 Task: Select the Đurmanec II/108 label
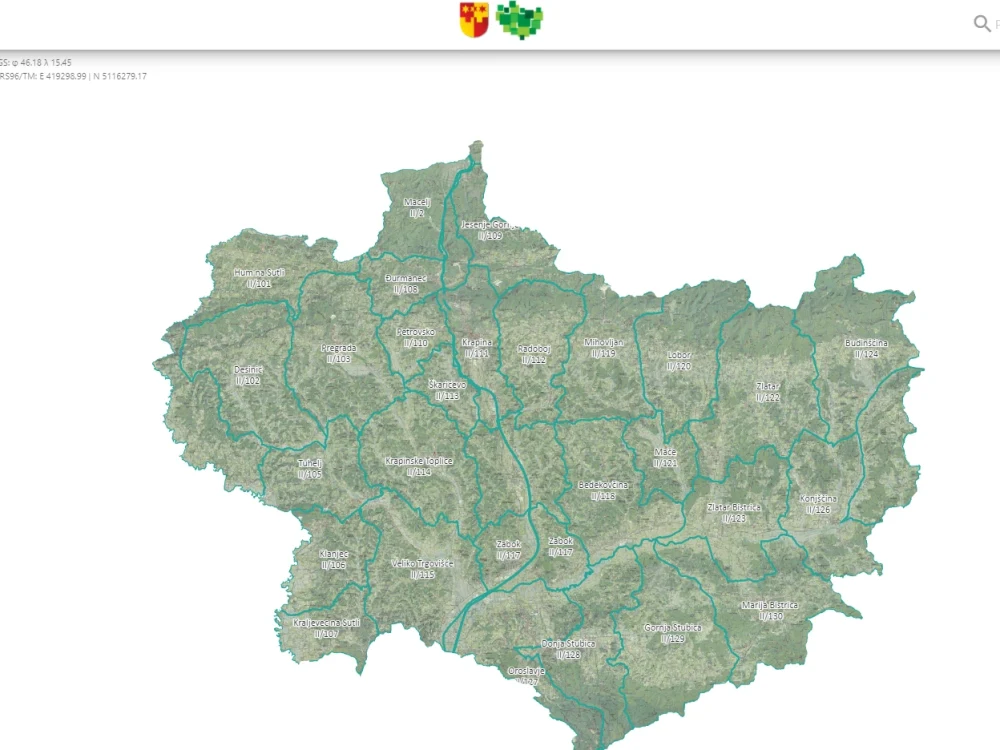tap(406, 284)
